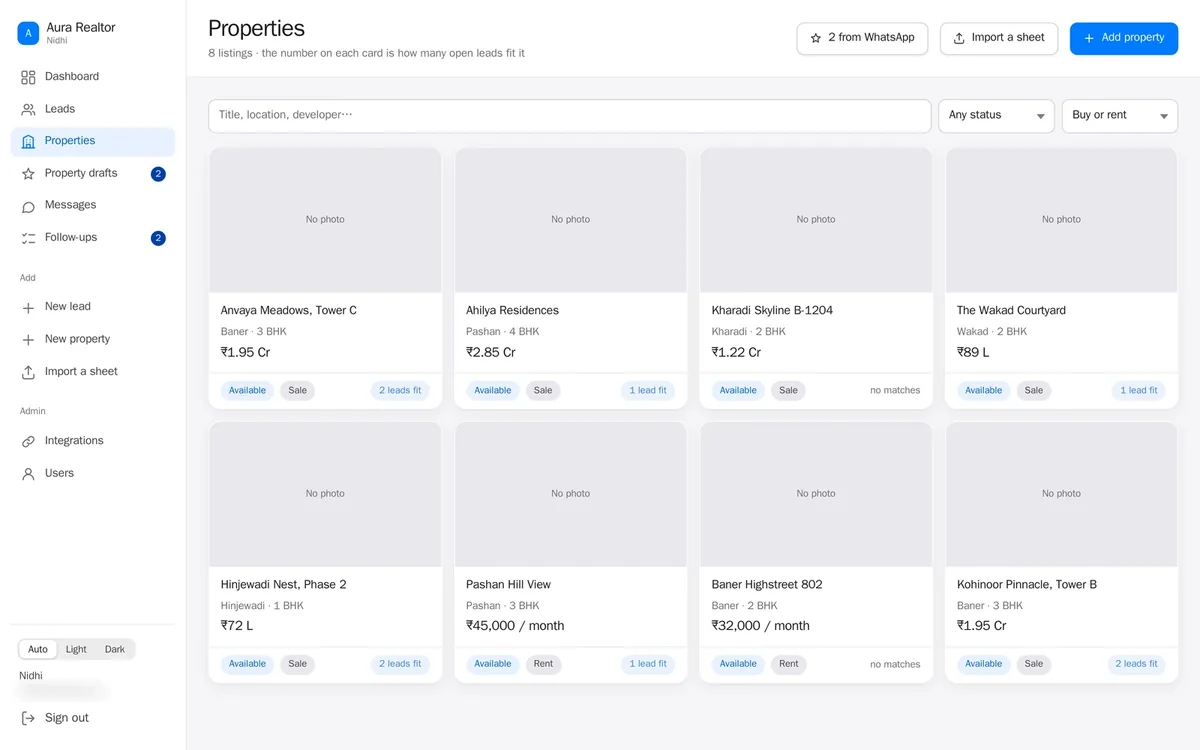Click Sale tag on The Wakad Courtyard card
Viewport: 1200px width, 750px height.
click(x=1034, y=391)
